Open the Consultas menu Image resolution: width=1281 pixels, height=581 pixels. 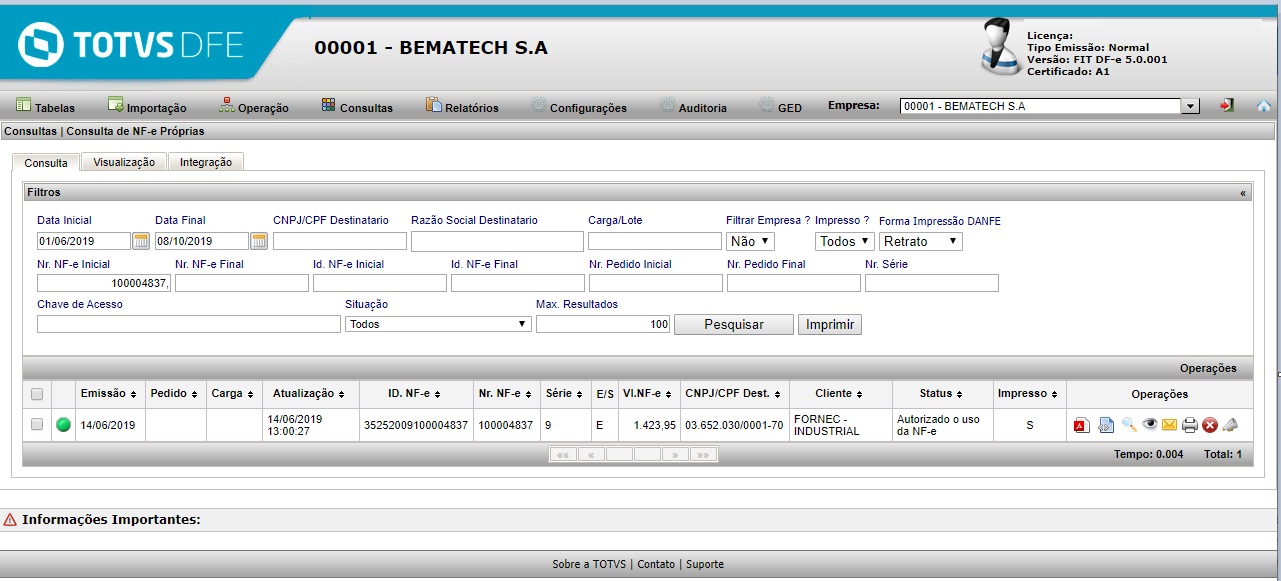pyautogui.click(x=357, y=107)
